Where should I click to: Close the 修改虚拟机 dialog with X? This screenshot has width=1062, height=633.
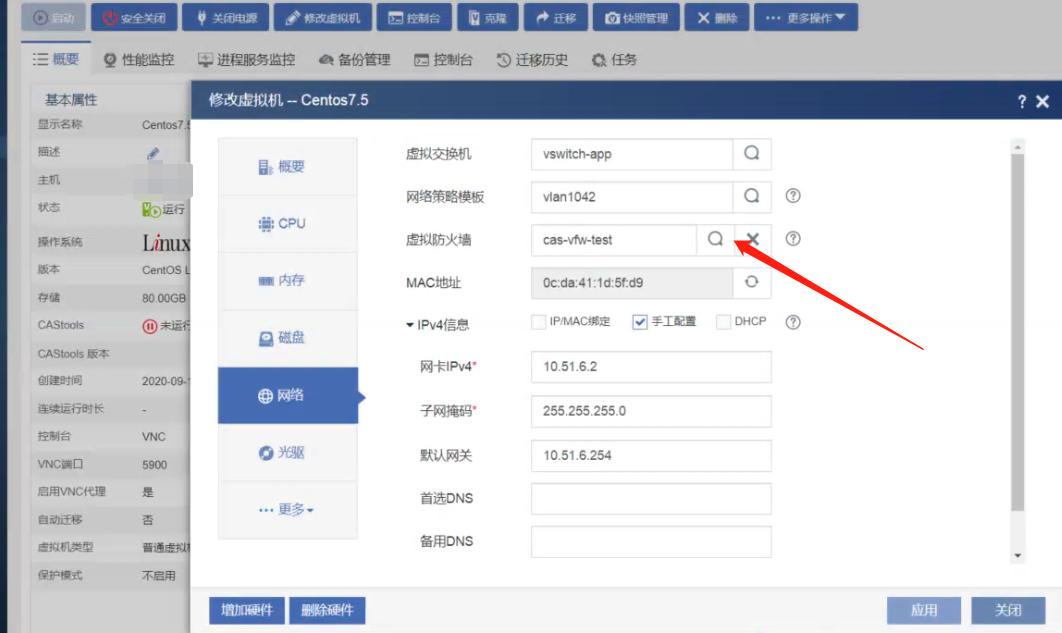click(x=1042, y=102)
